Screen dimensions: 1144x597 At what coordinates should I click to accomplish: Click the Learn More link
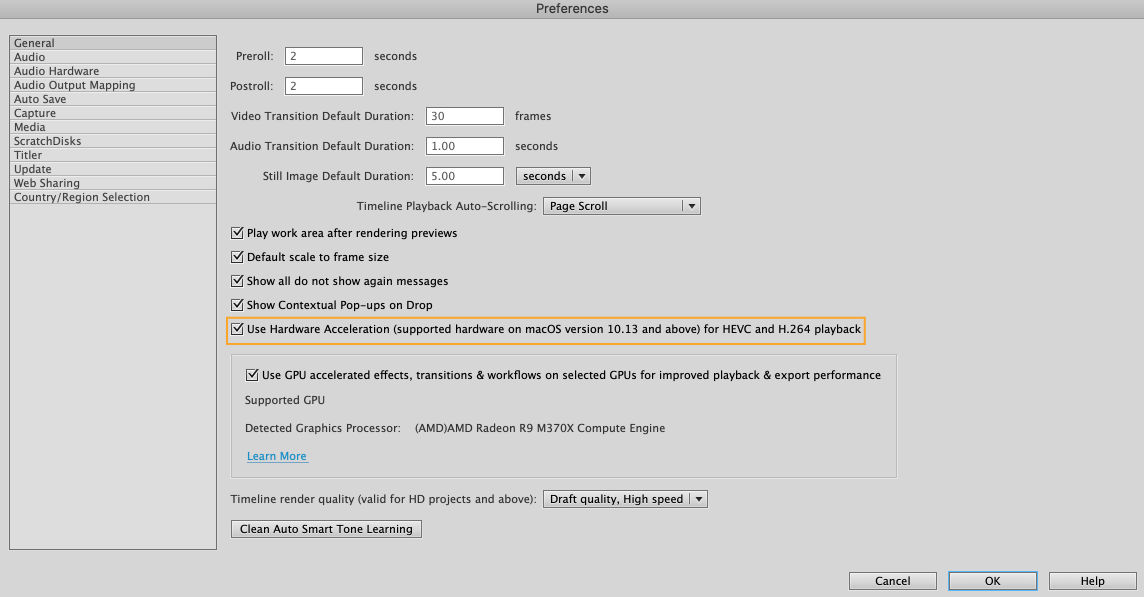click(277, 456)
